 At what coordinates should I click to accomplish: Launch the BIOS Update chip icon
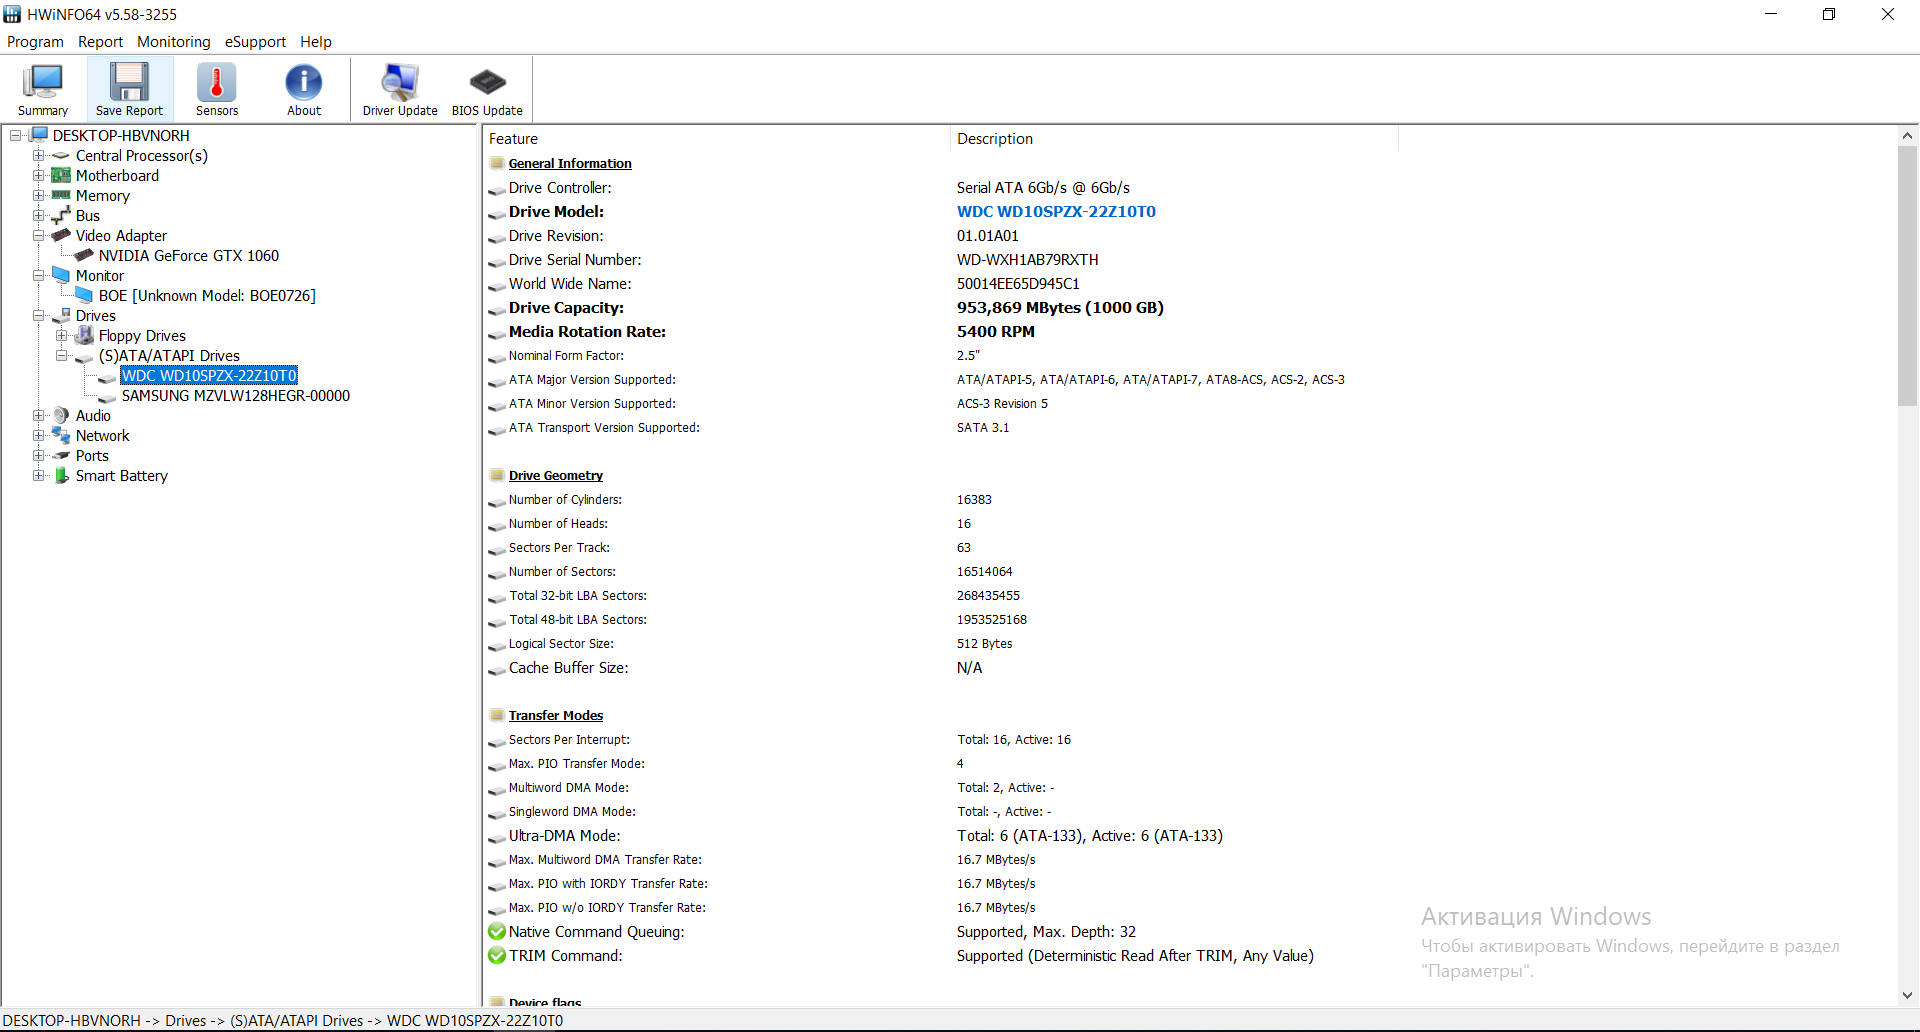click(487, 82)
